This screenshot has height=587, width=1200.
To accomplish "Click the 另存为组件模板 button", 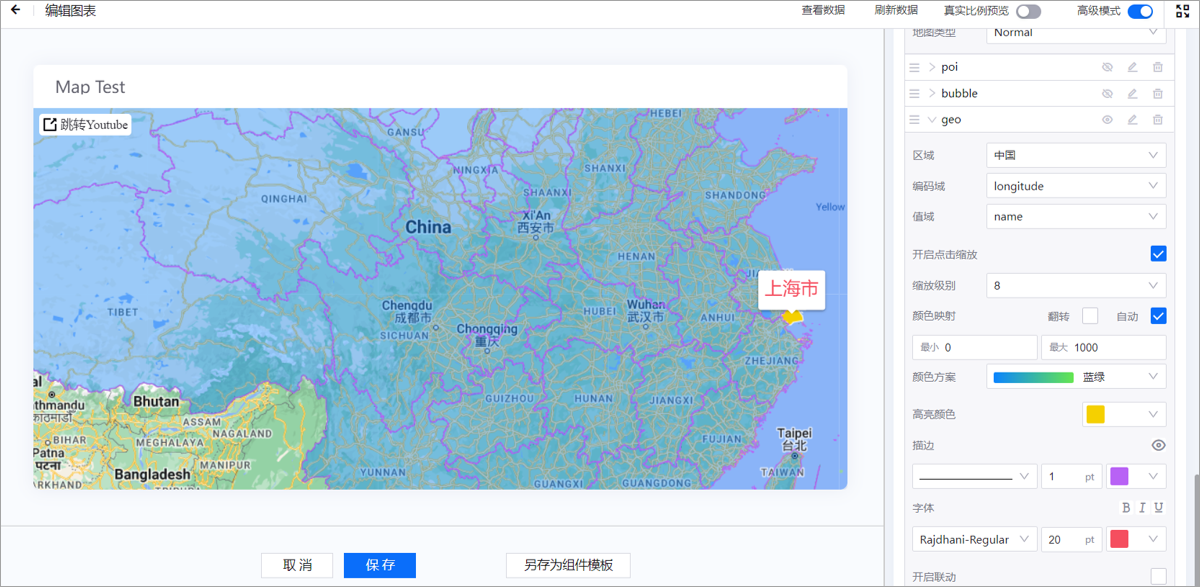I will (x=568, y=565).
